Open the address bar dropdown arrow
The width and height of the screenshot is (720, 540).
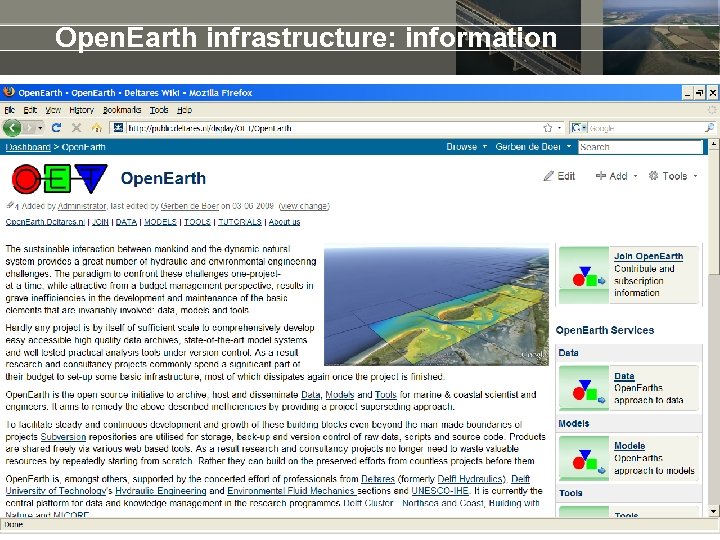click(559, 128)
